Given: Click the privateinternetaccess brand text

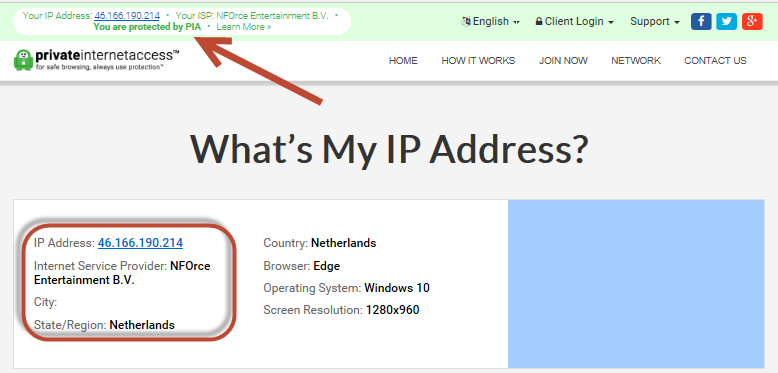Looking at the screenshot, I should pos(107,55).
